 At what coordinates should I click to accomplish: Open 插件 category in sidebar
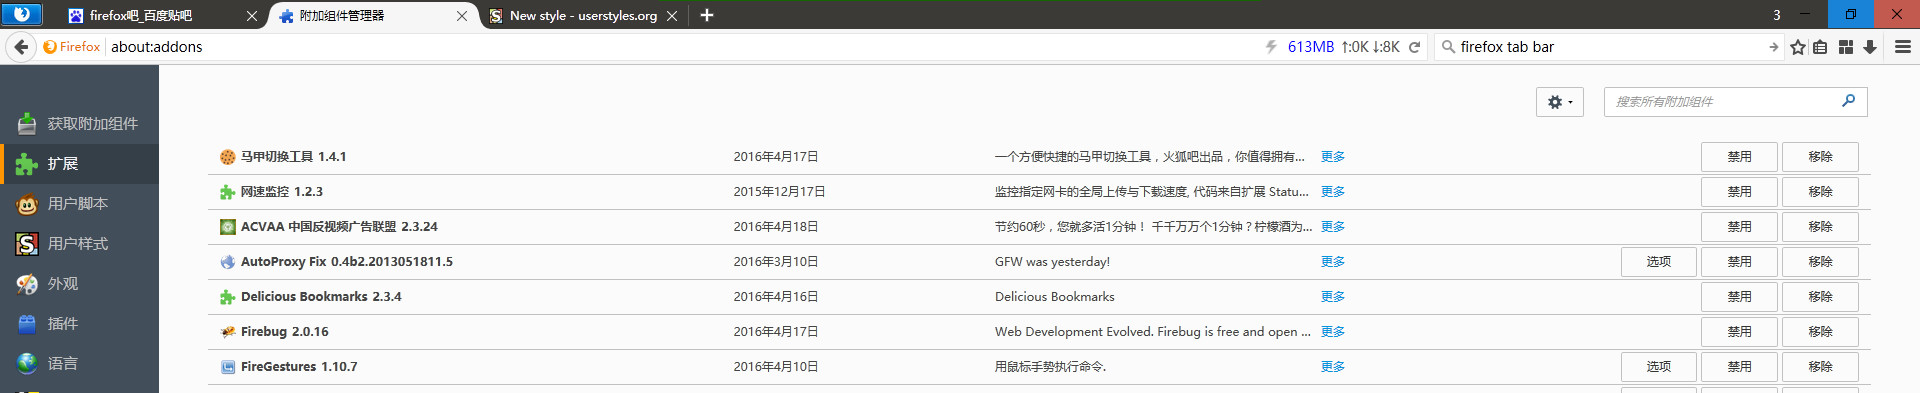pos(79,324)
